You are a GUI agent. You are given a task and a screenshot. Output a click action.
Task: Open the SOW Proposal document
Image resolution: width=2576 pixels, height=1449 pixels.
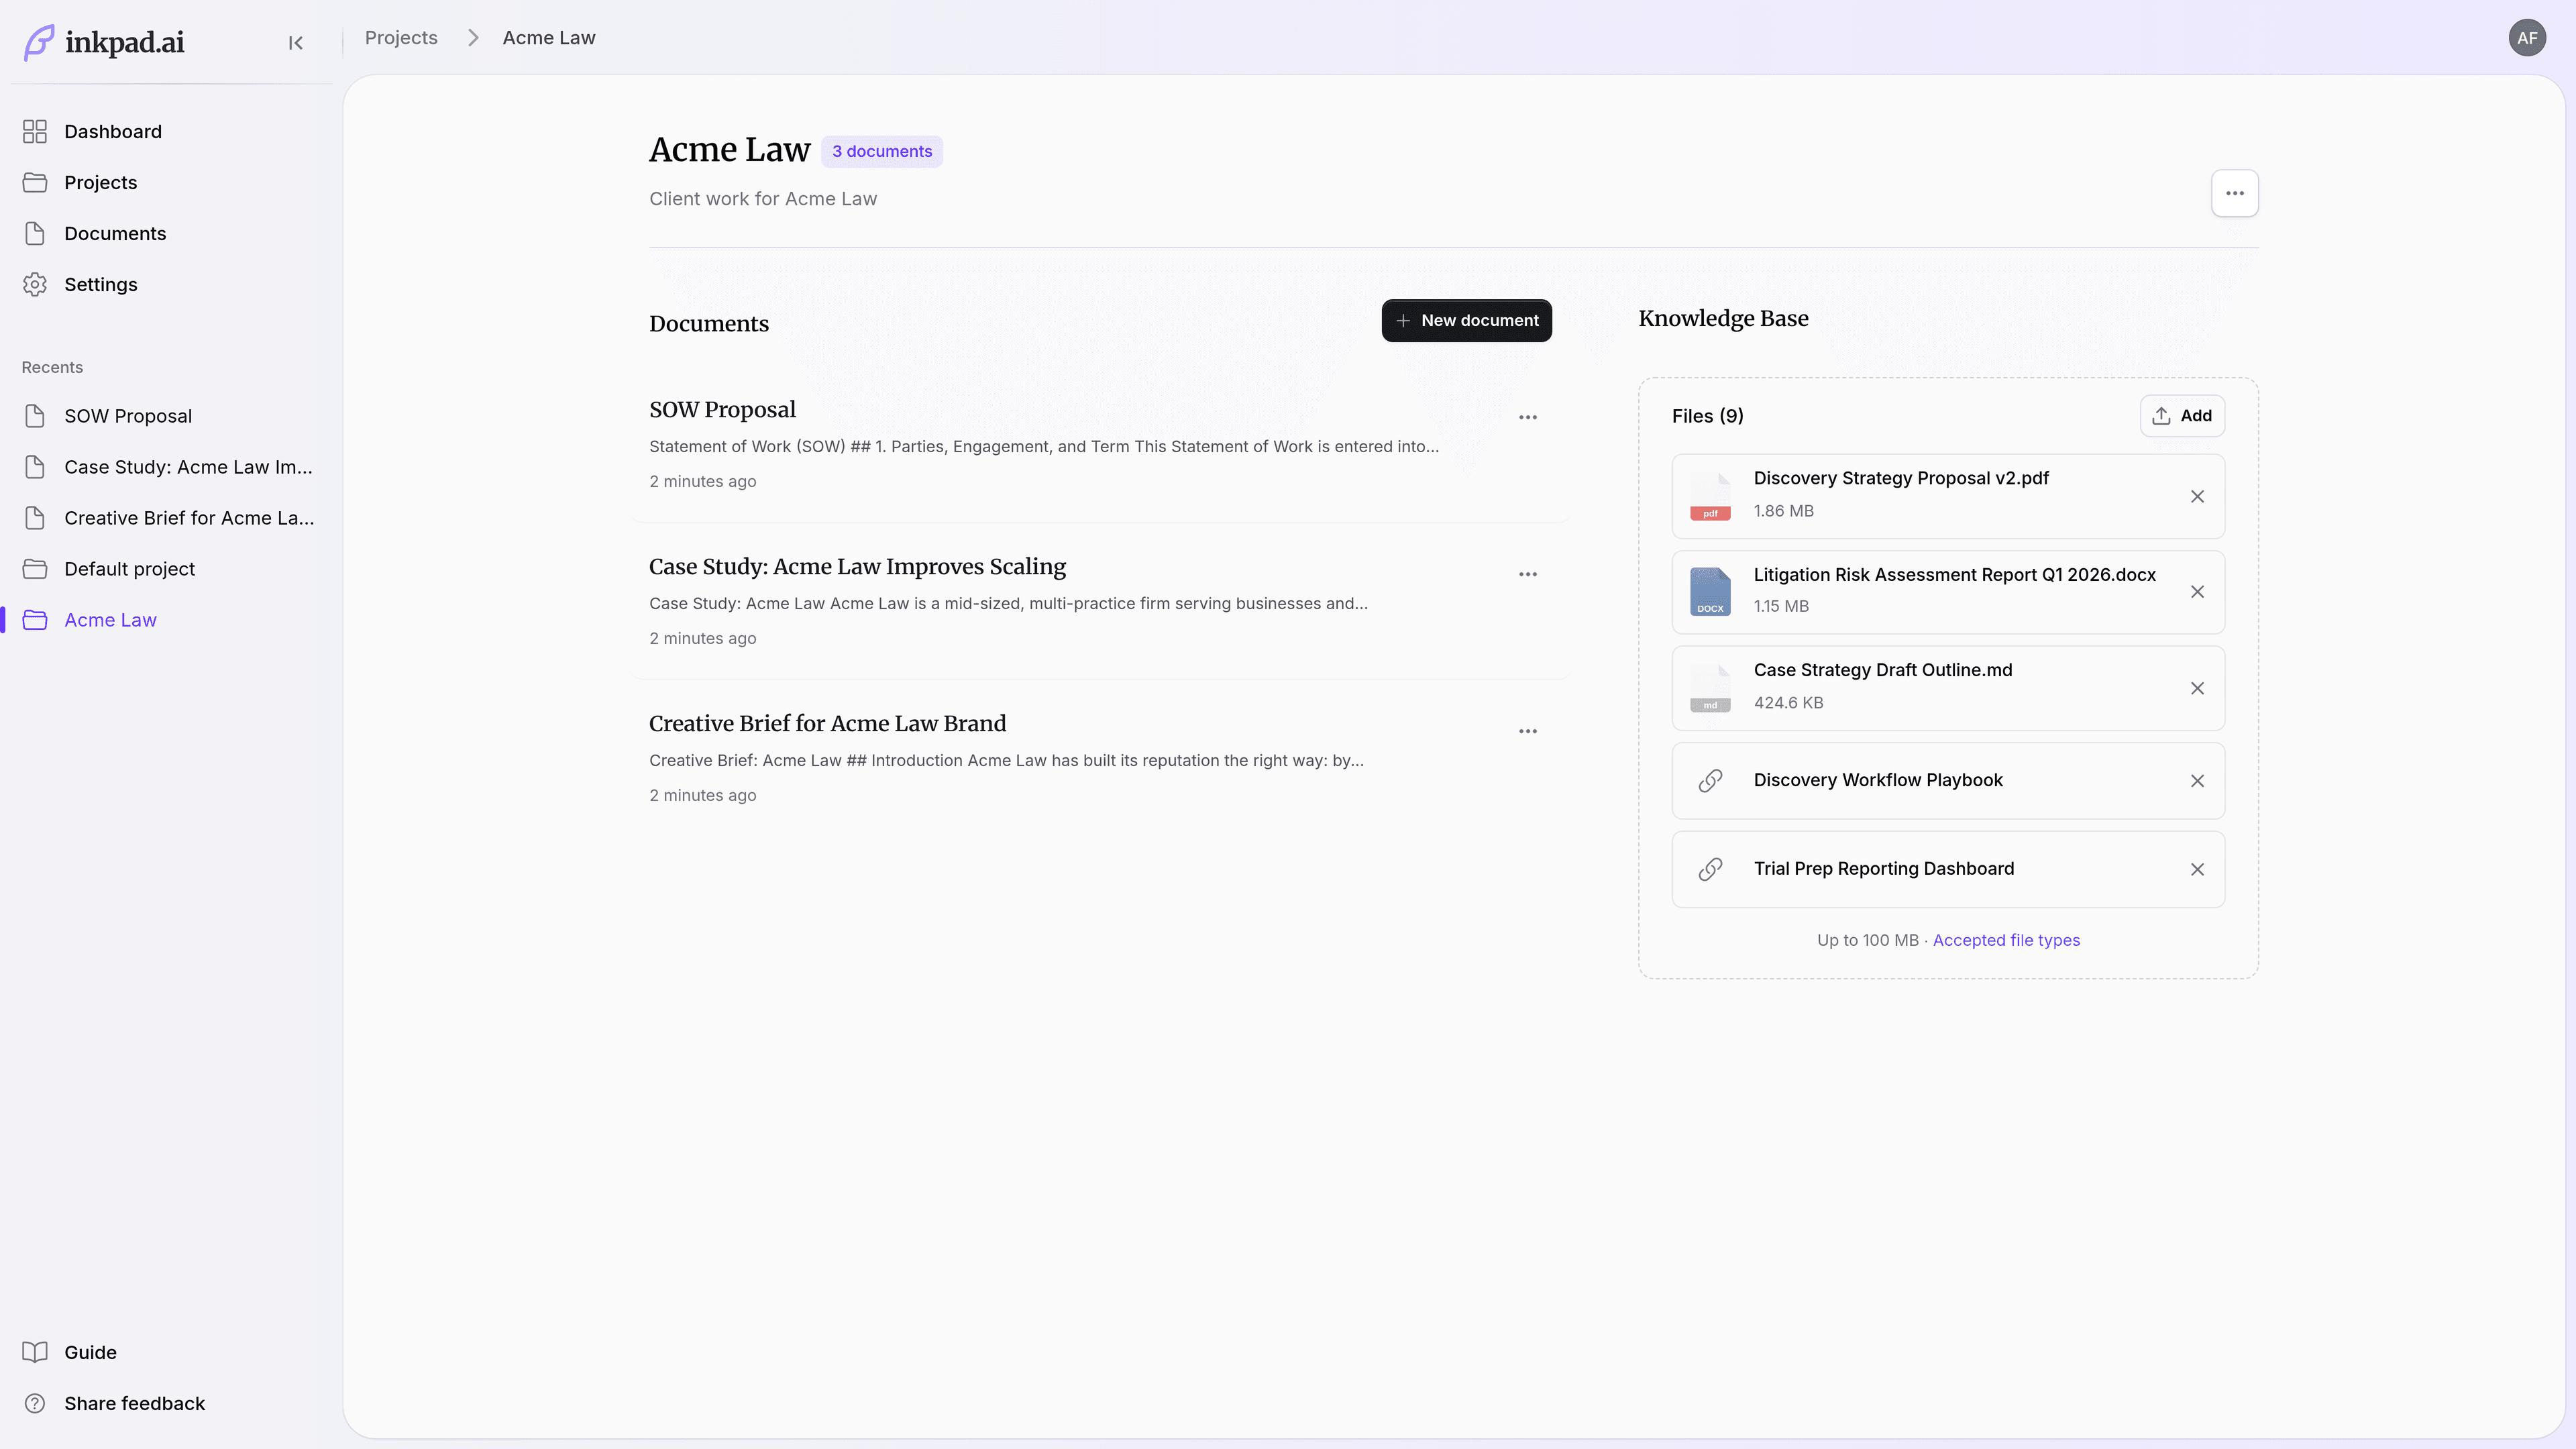coord(722,410)
